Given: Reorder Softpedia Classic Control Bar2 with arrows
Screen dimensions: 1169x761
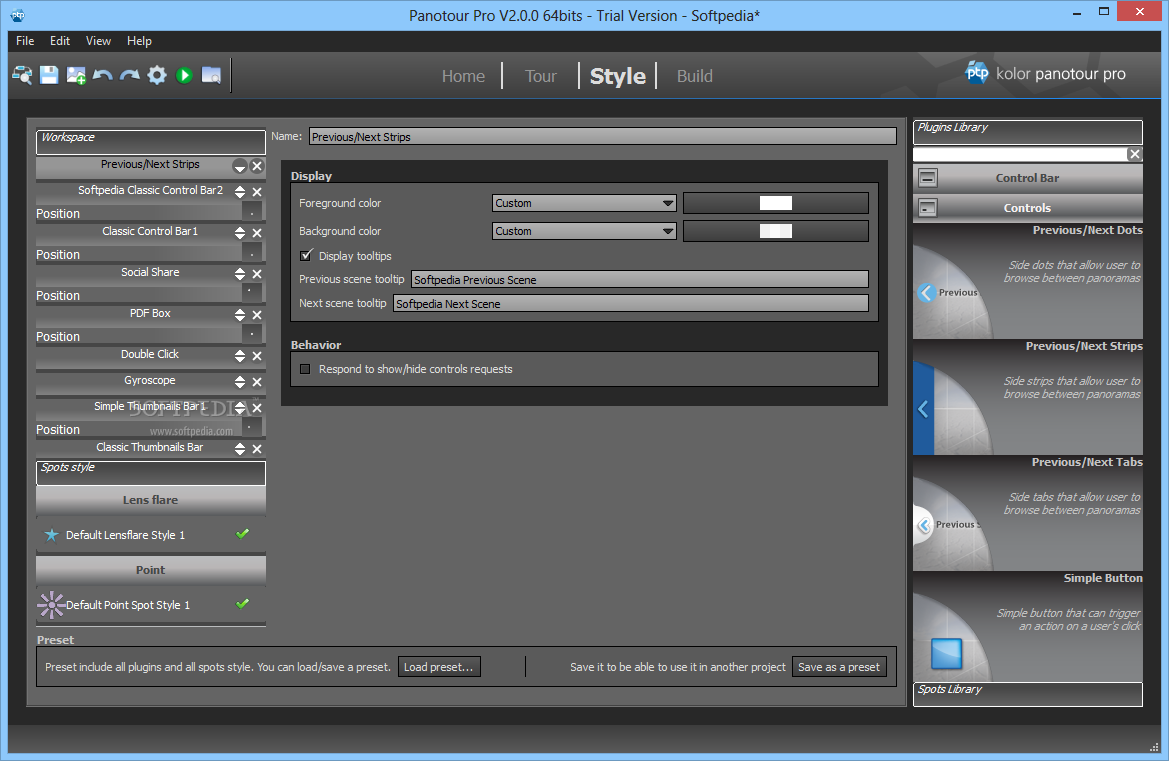Looking at the screenshot, I should click(x=239, y=192).
